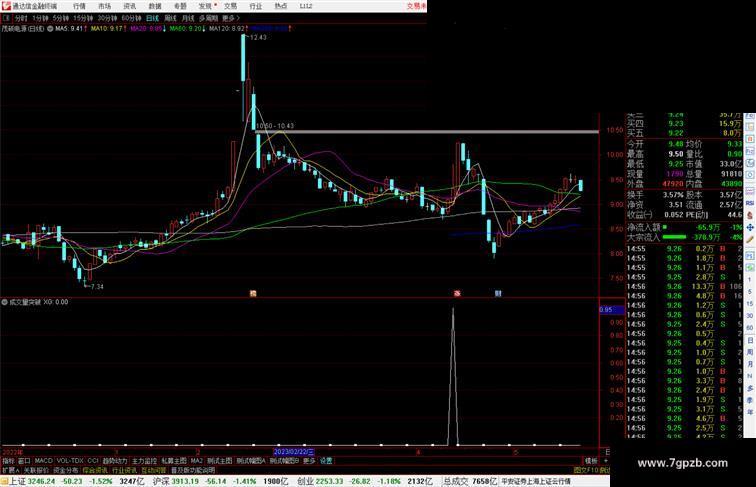756x487 pixels.
Task: Select the VOL-TDX indicator tab
Action: [x=70, y=461]
